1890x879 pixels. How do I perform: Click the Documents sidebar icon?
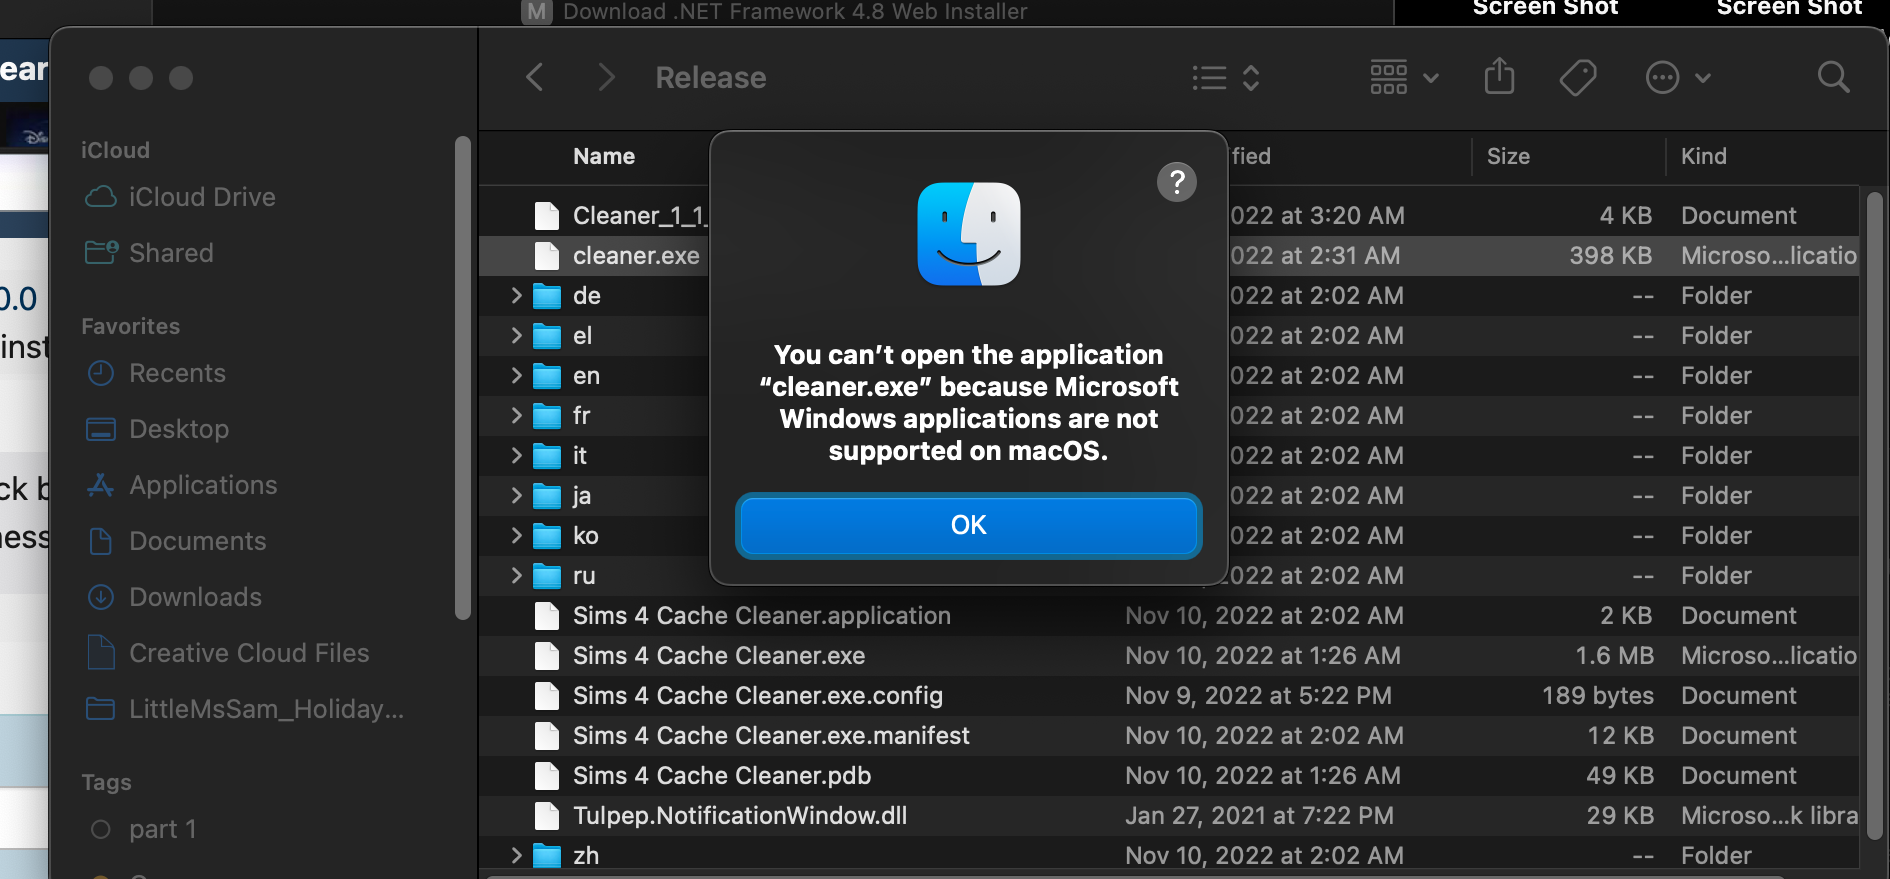point(101,541)
